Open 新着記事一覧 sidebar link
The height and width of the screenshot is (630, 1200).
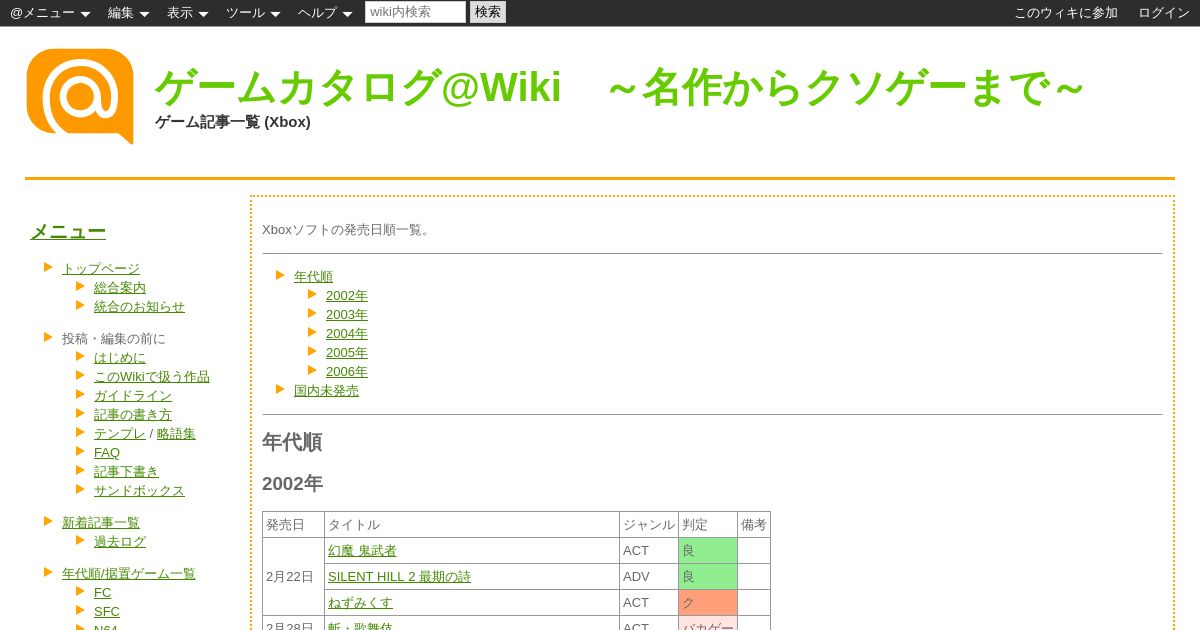click(101, 522)
